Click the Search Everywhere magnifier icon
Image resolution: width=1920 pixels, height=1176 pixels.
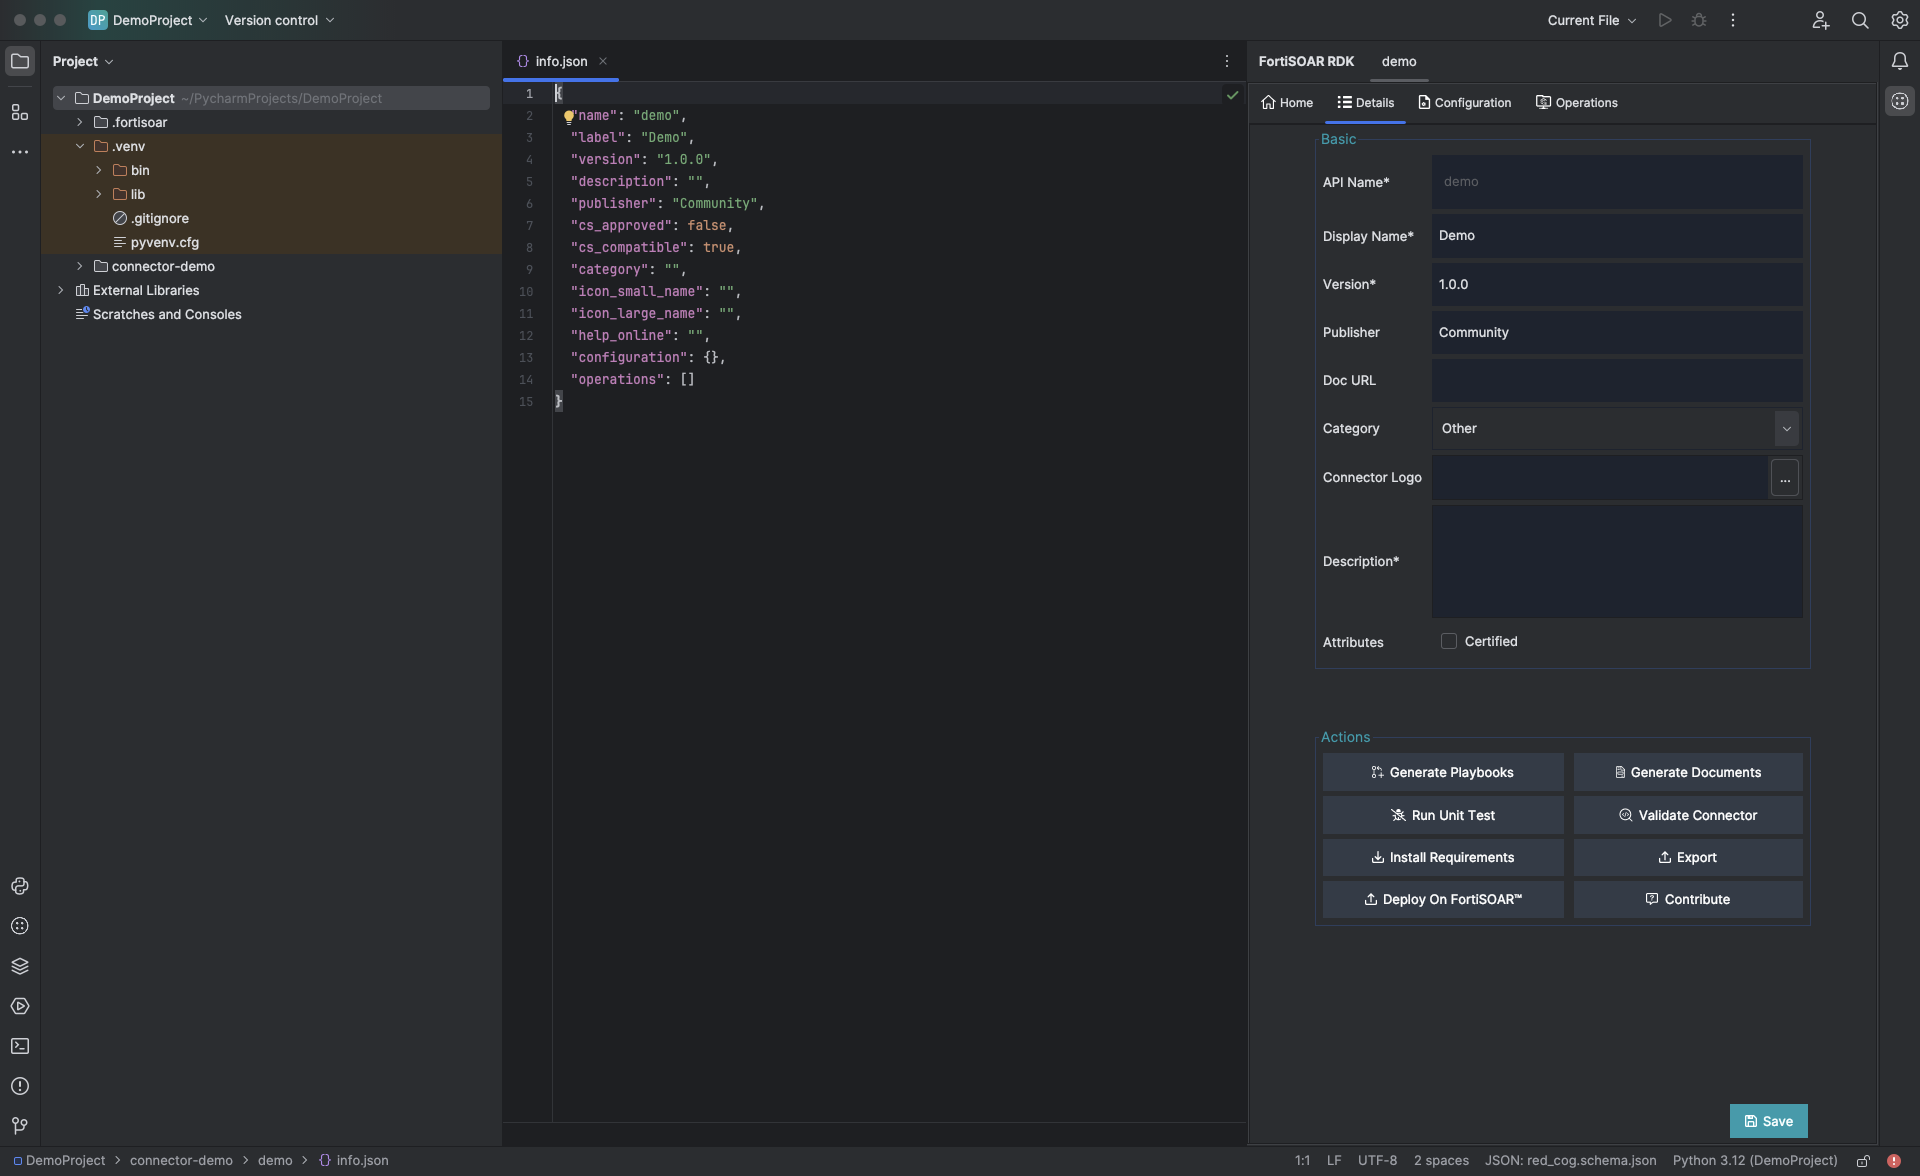1859,20
